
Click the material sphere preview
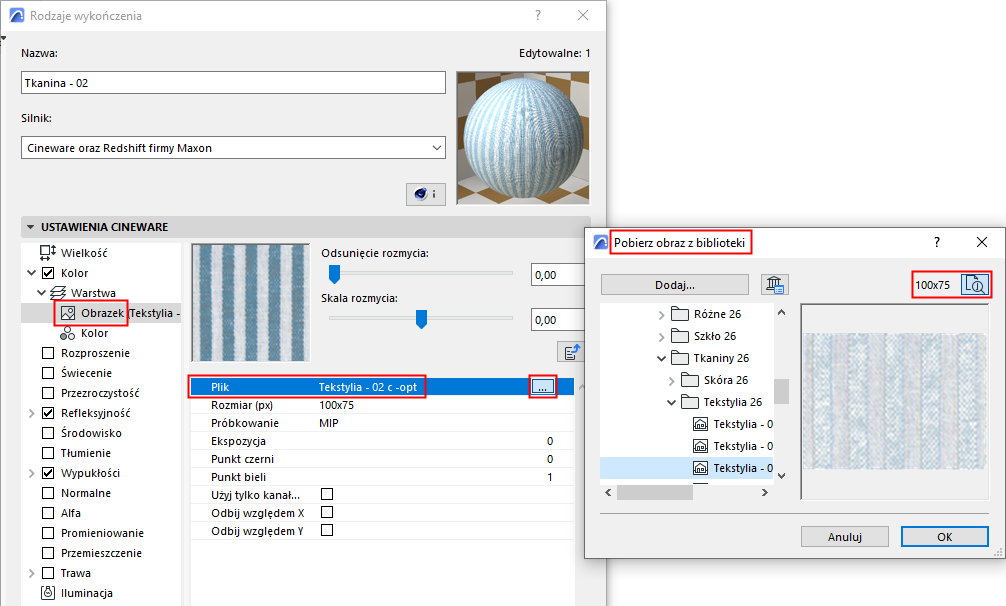pyautogui.click(x=523, y=138)
